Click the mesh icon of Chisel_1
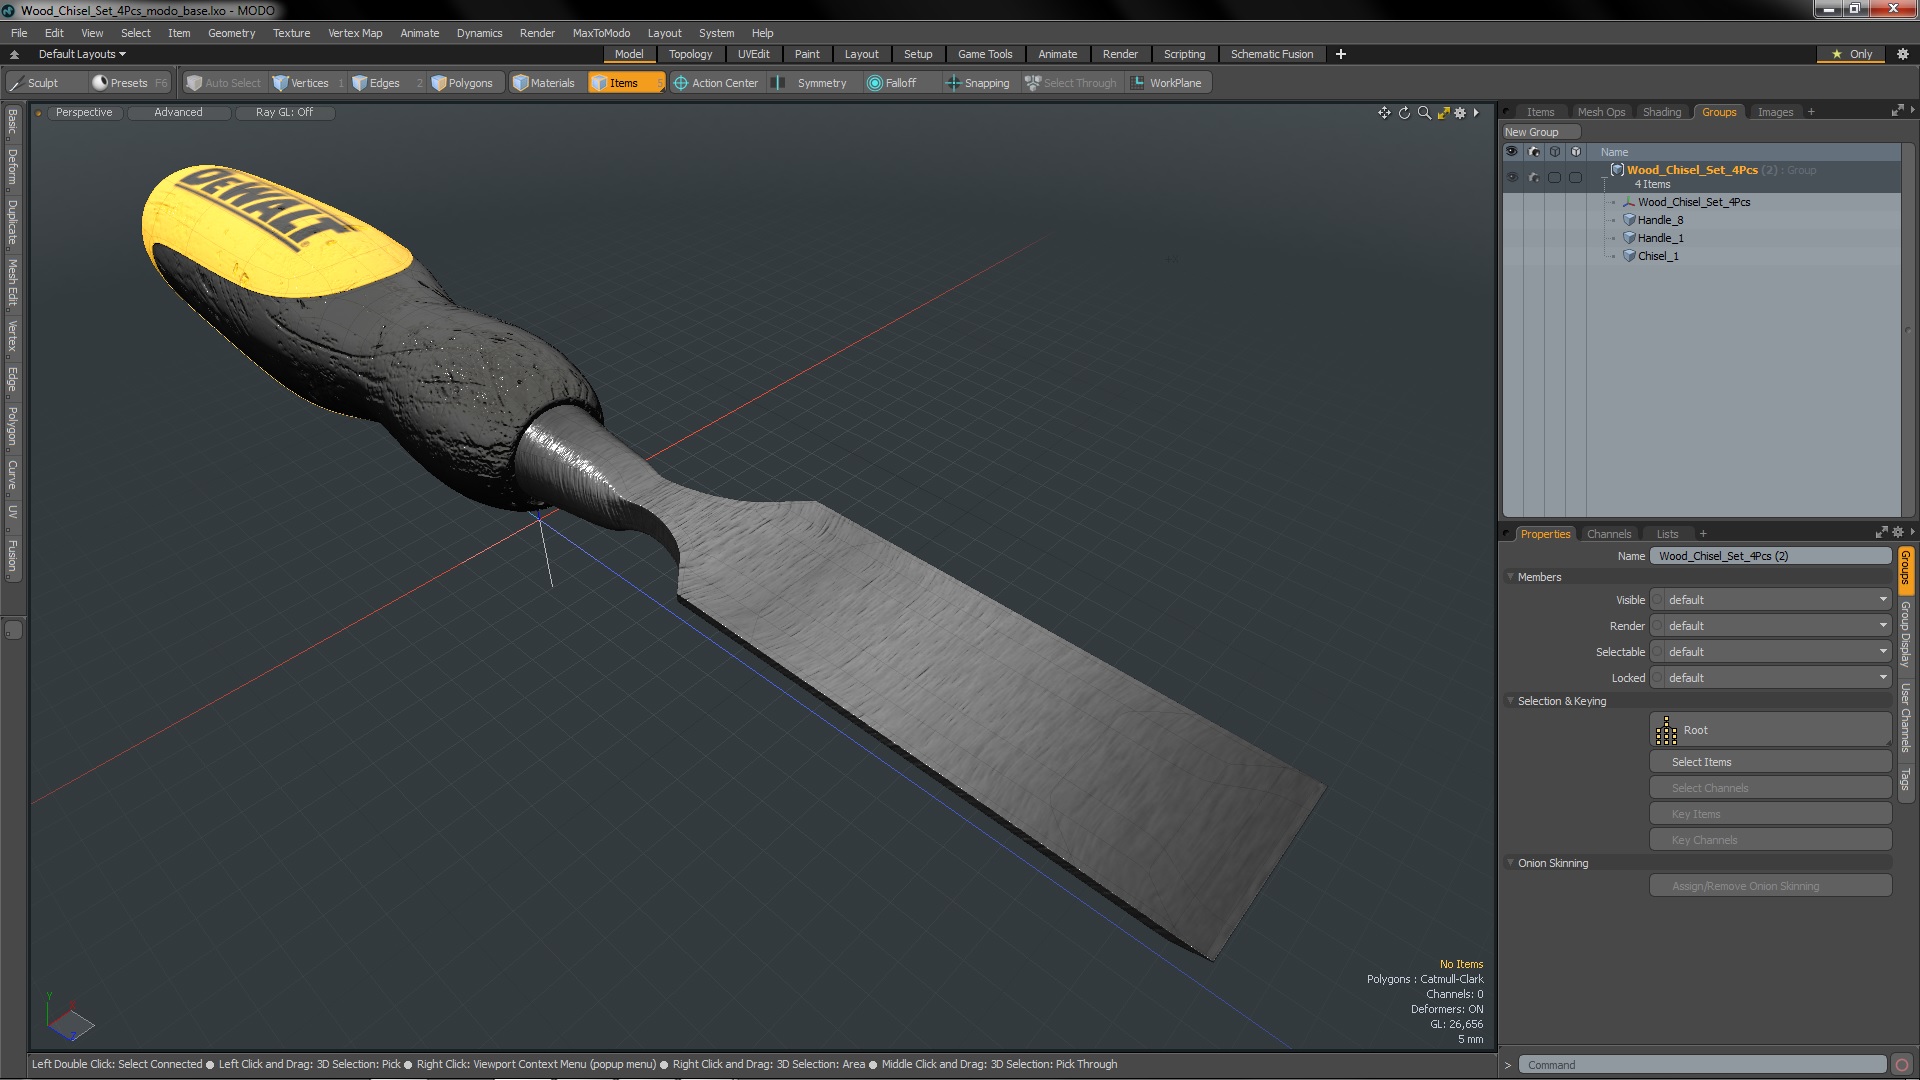Viewport: 1920px width, 1080px height. pos(1629,256)
